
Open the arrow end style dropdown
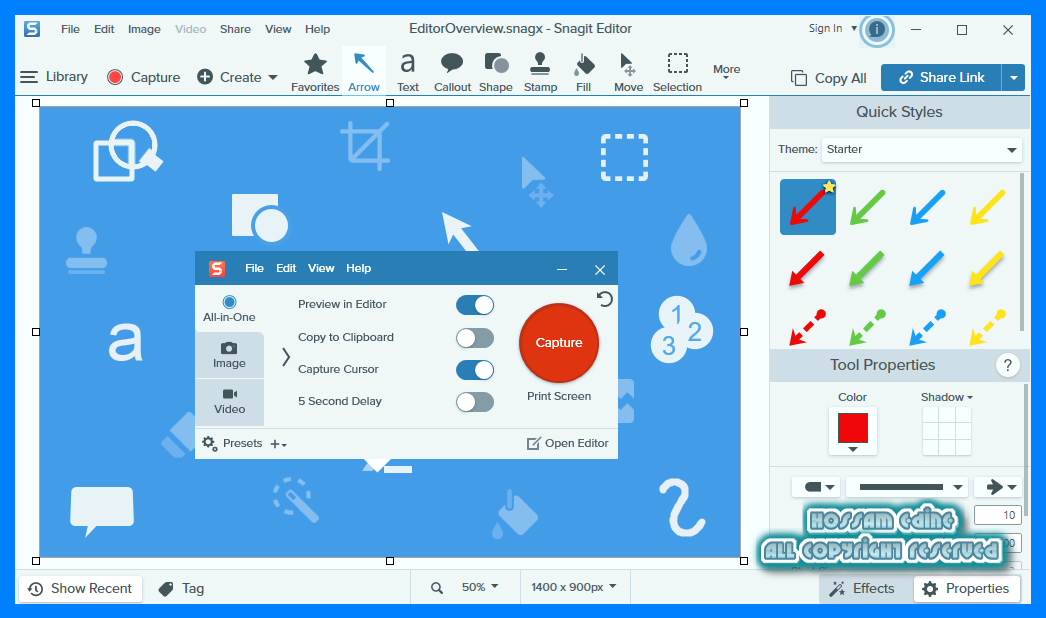[999, 487]
